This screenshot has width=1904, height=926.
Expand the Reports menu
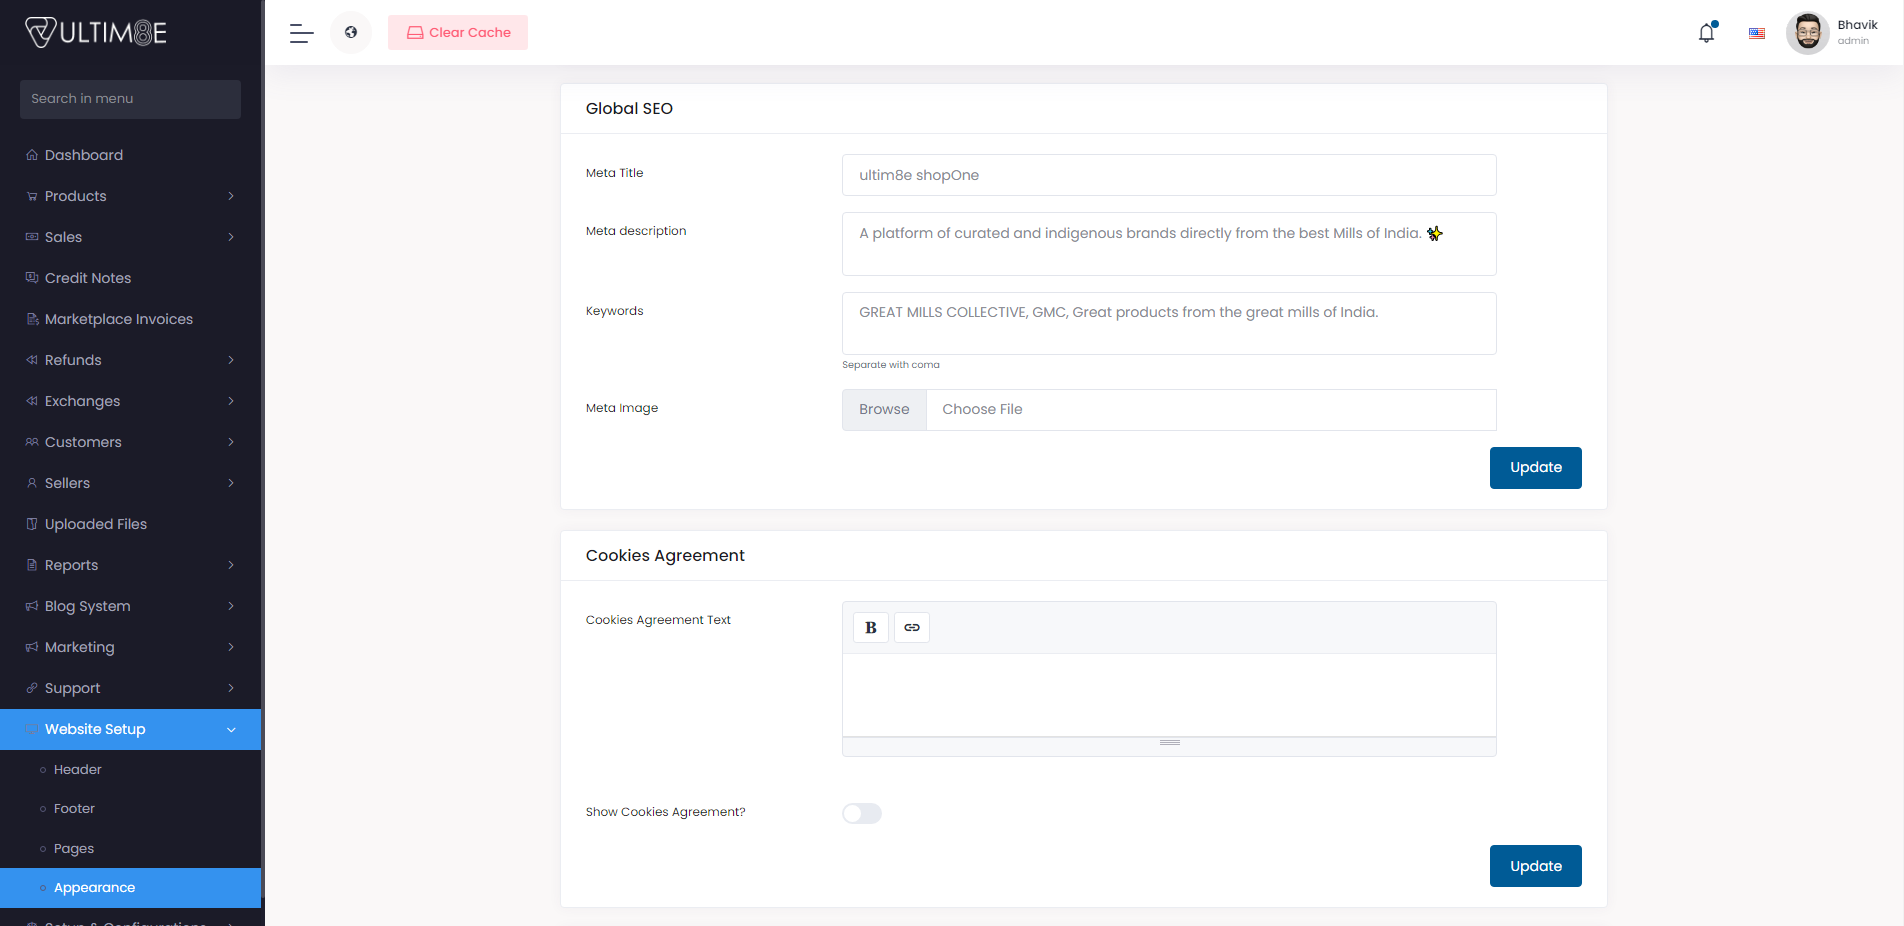71,565
